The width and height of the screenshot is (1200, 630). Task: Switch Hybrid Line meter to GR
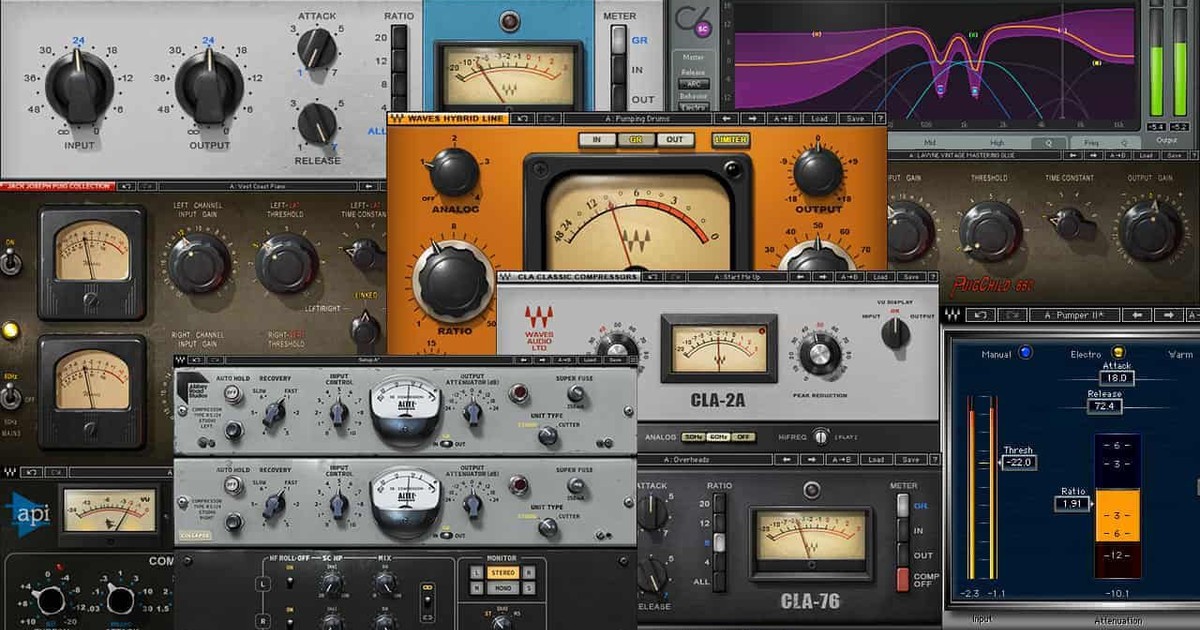click(636, 140)
